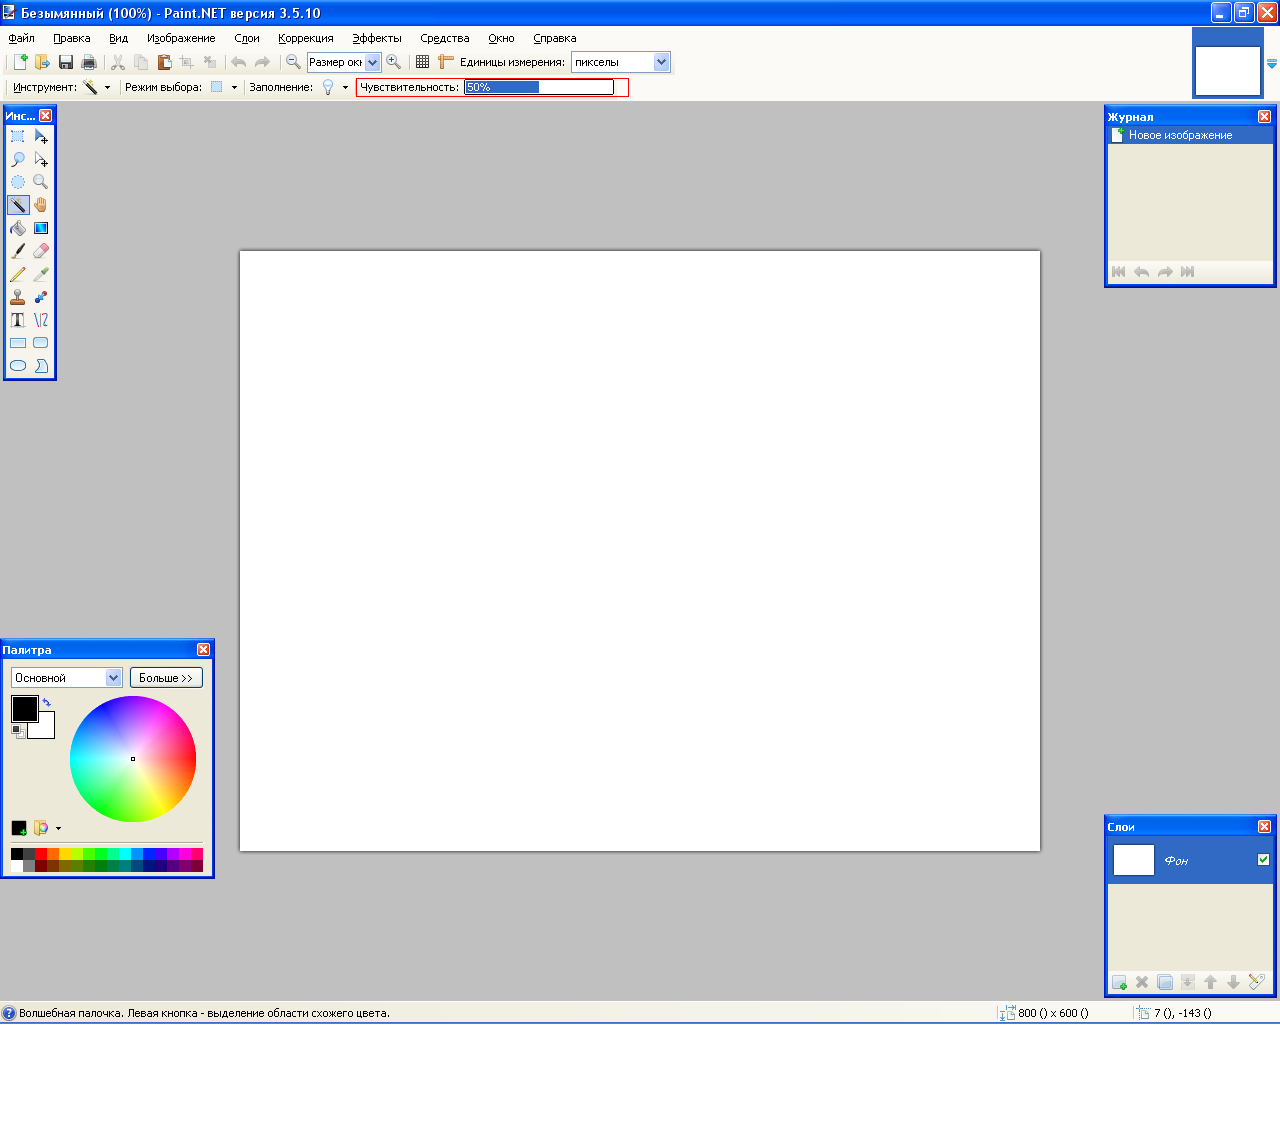Screen dimensions: 1280x1126
Task: Open the Коррекция menu
Action: click(306, 39)
